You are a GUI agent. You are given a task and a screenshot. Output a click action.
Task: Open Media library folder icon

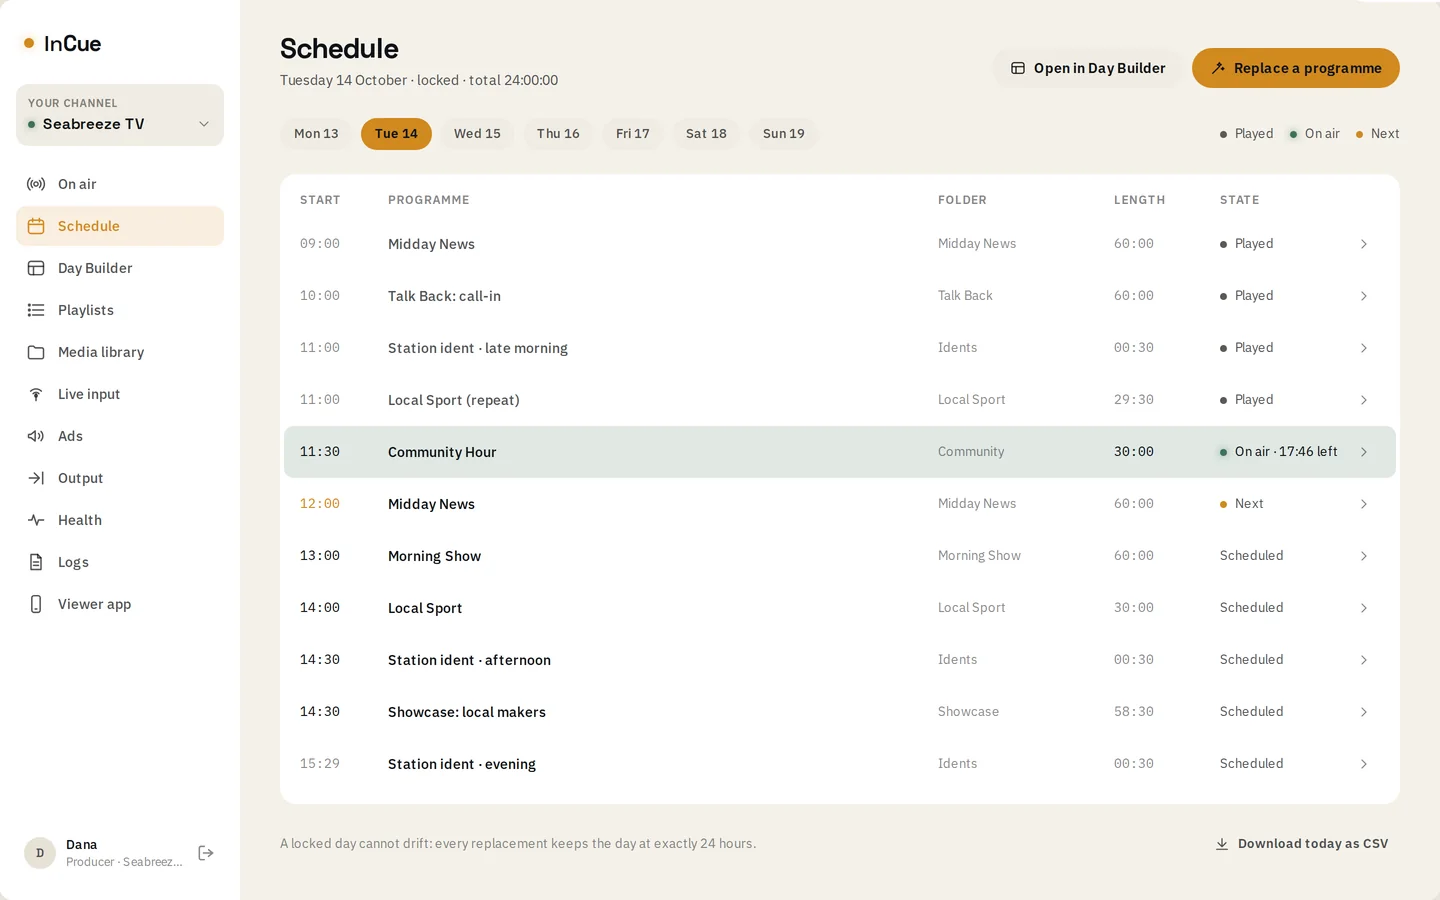coord(36,352)
